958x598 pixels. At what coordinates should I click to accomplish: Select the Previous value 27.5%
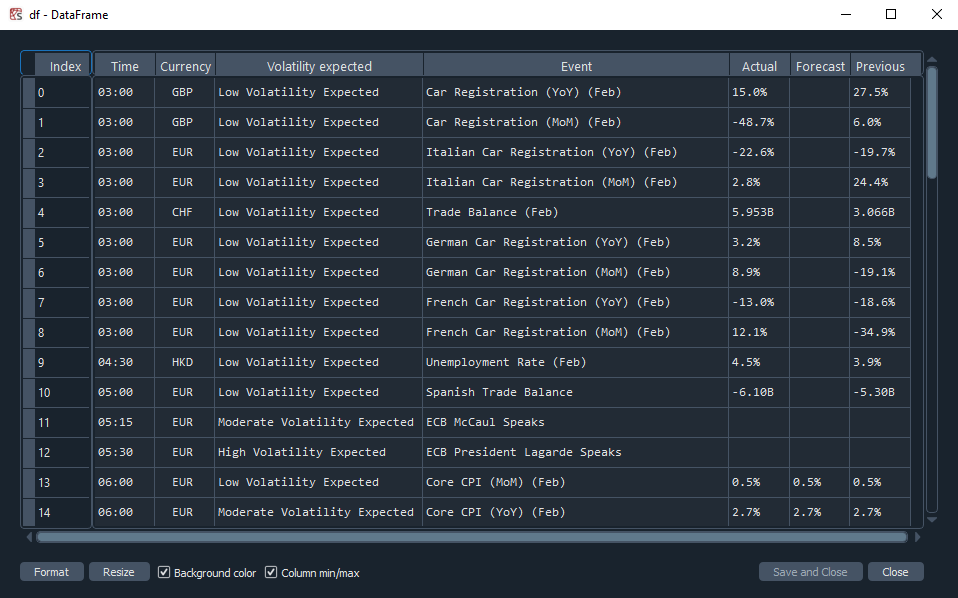[x=880, y=92]
